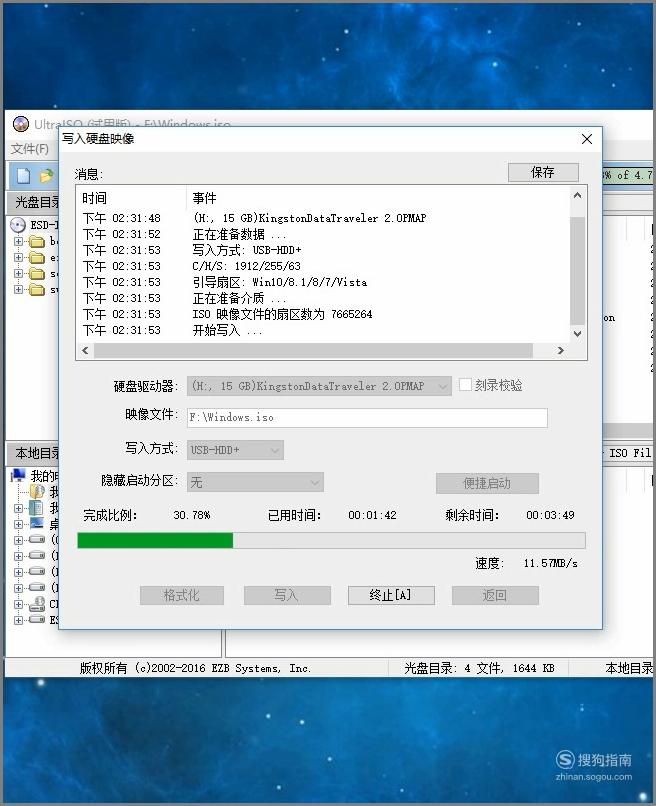Click the 版权所有 EZB Systems status text
The image size is (656, 806).
click(195, 668)
